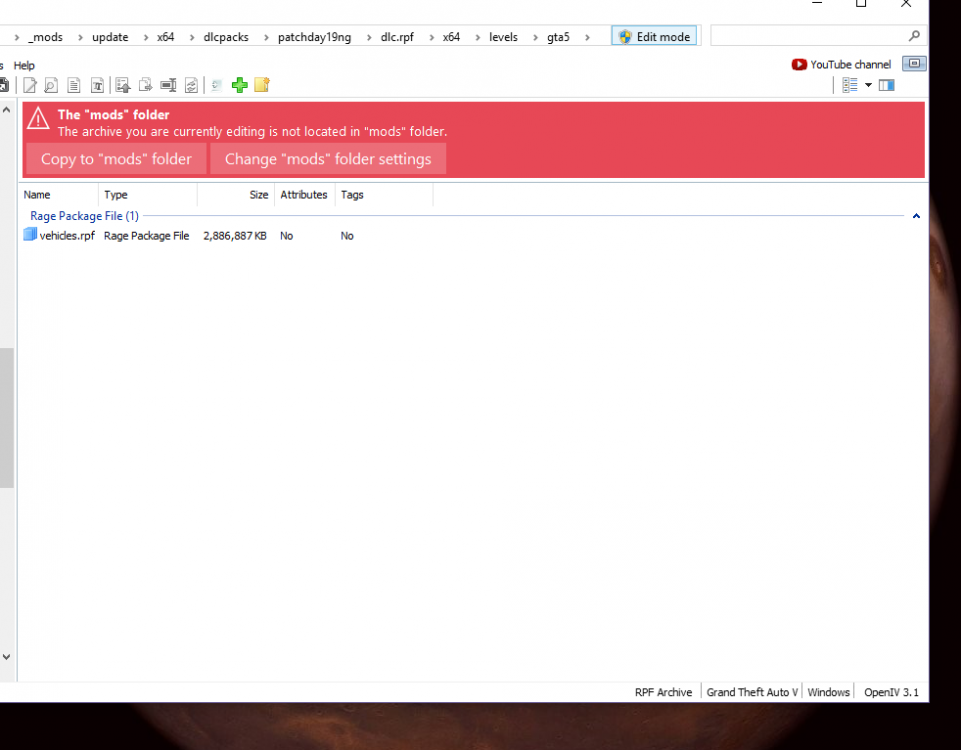961x750 pixels.
Task: Go to dlcpacks in breadcrumb path
Action: (x=226, y=37)
